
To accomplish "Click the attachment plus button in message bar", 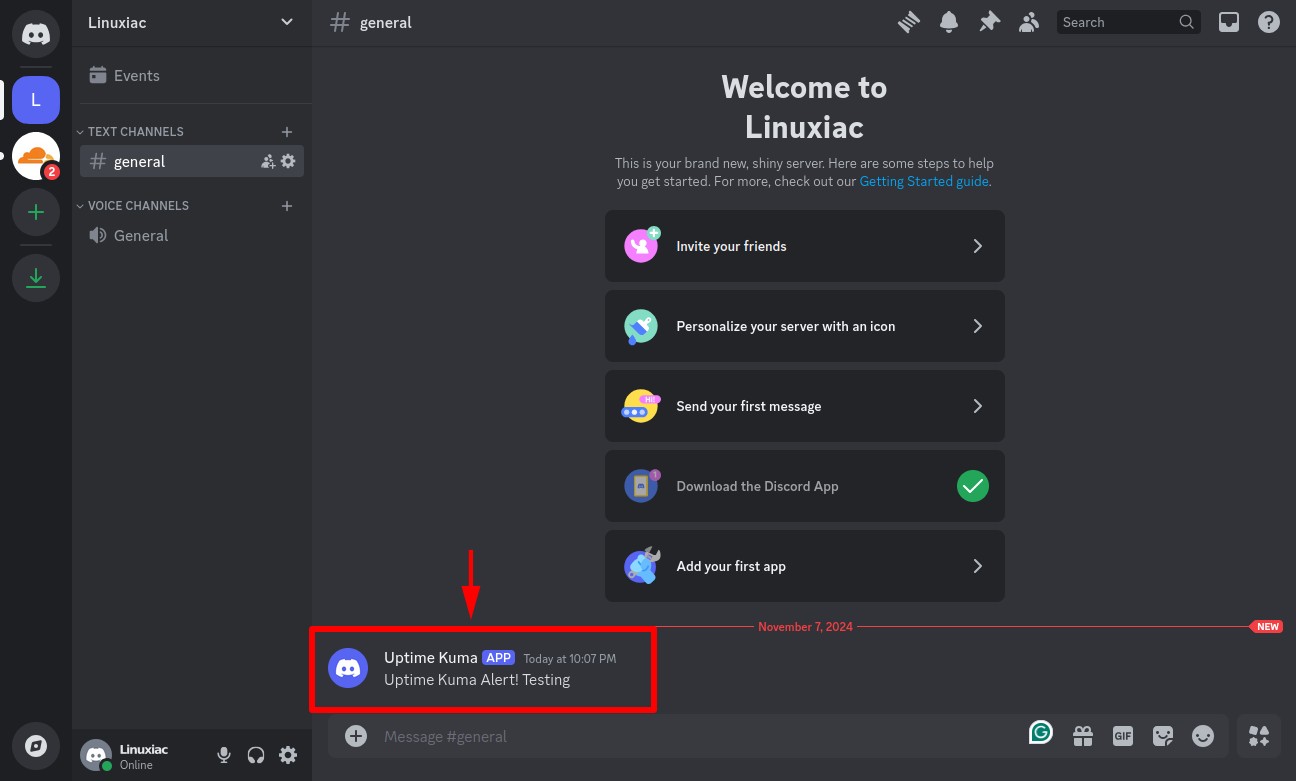I will pyautogui.click(x=356, y=736).
